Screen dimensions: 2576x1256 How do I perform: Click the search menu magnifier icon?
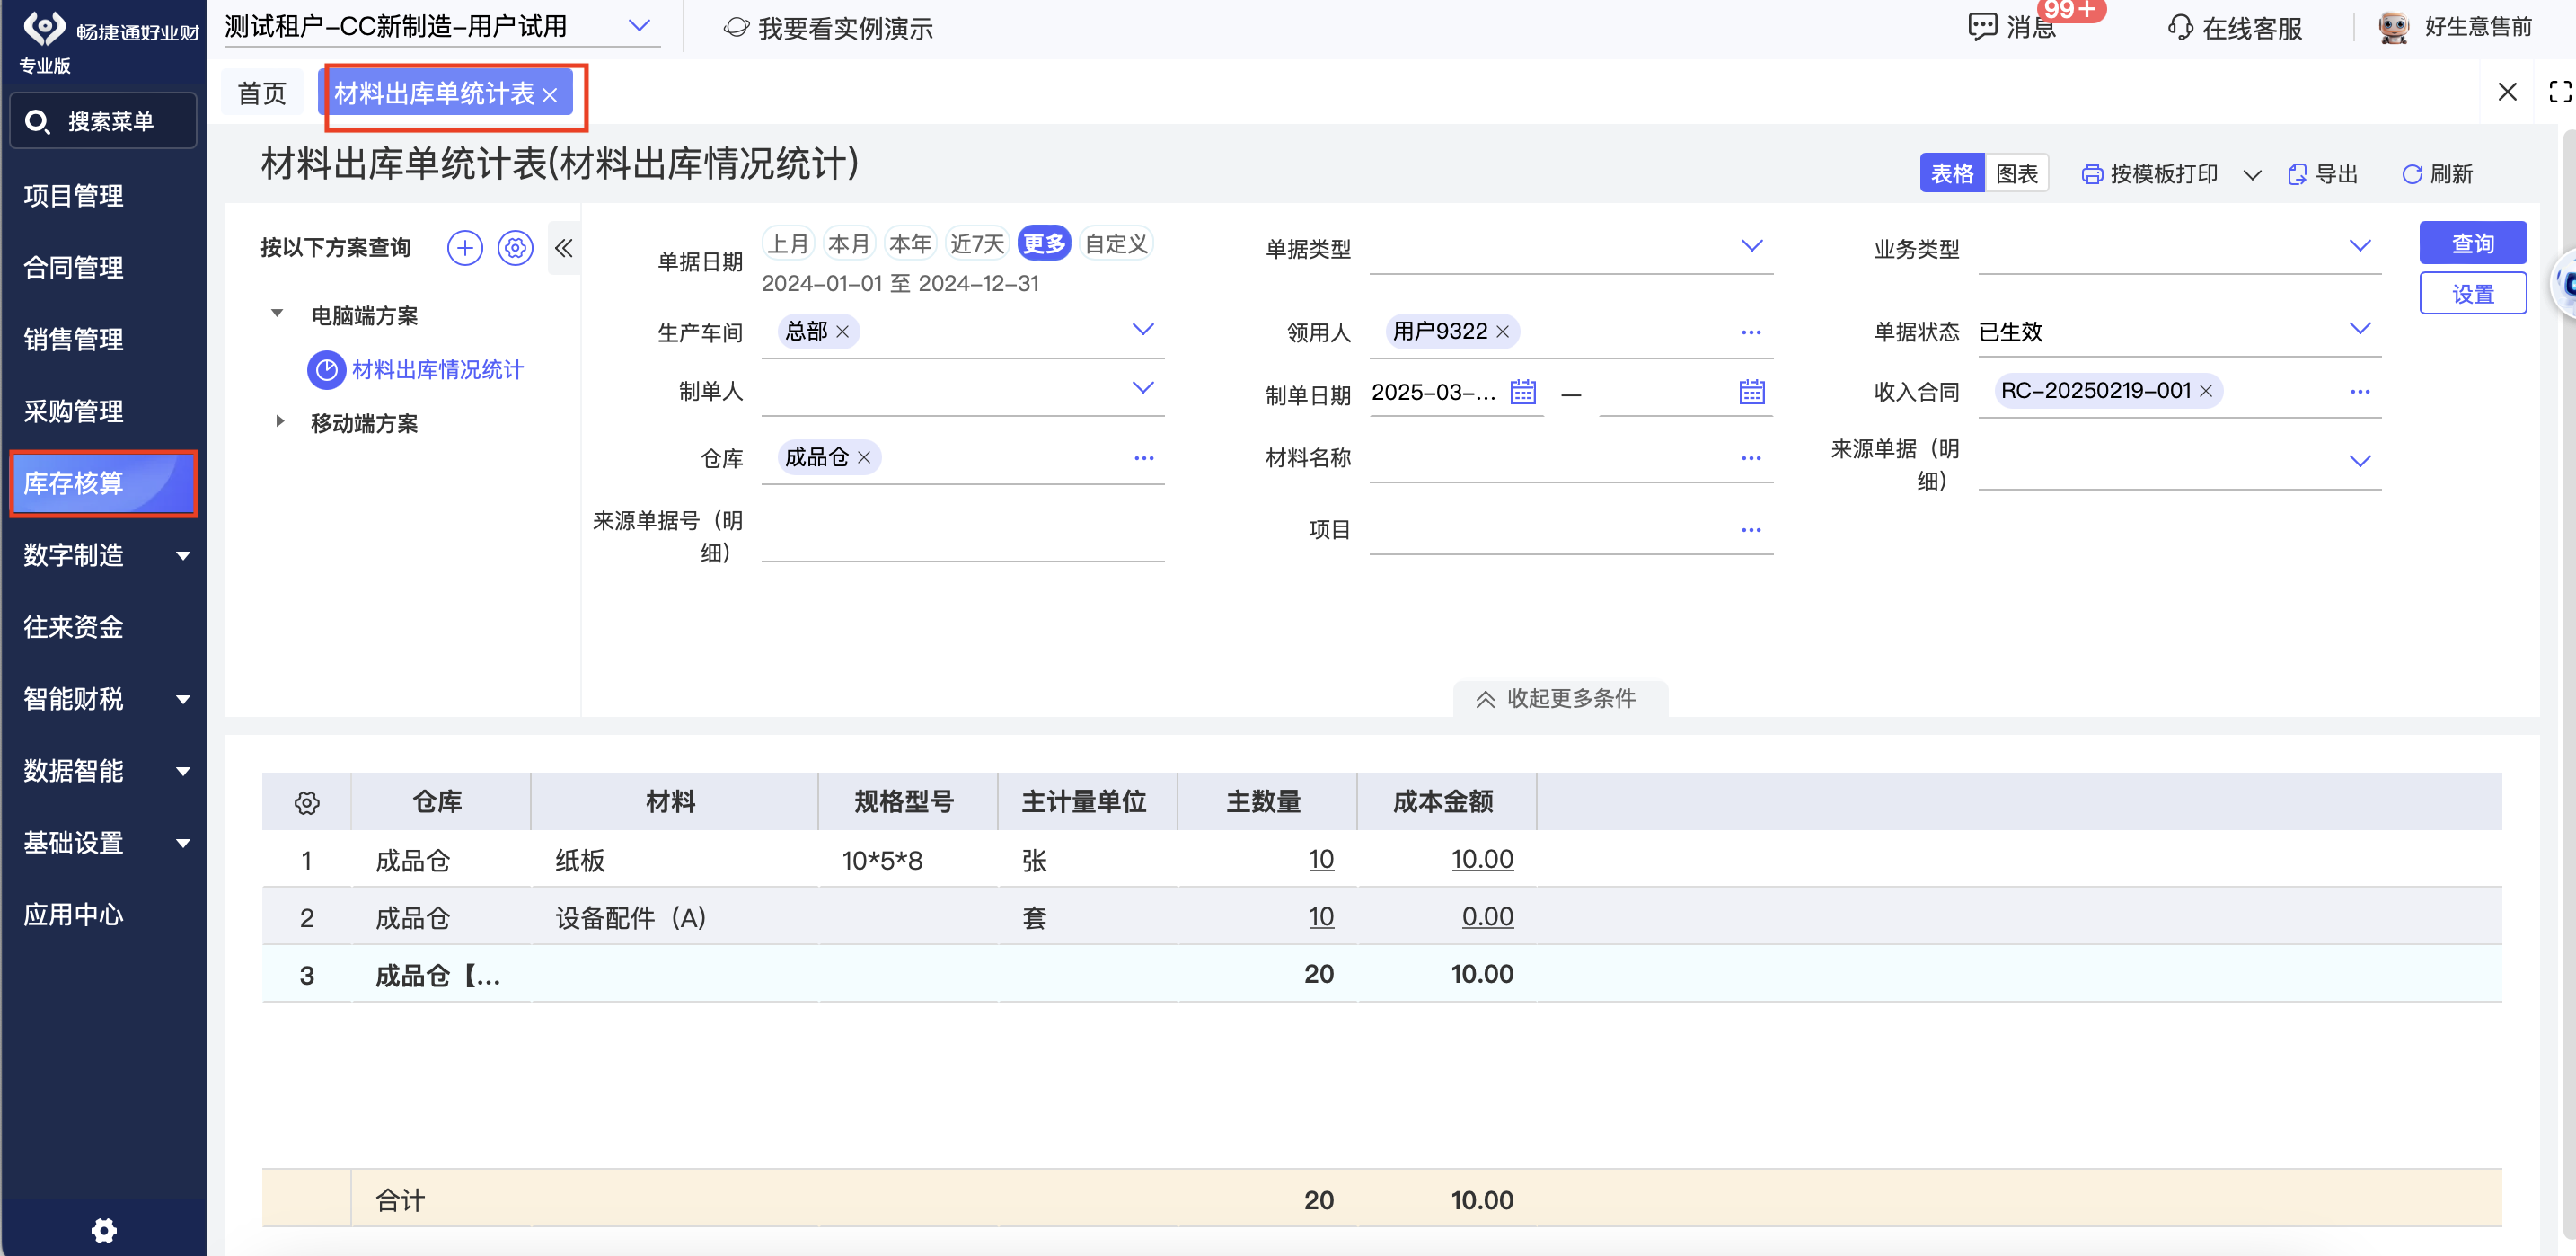37,122
